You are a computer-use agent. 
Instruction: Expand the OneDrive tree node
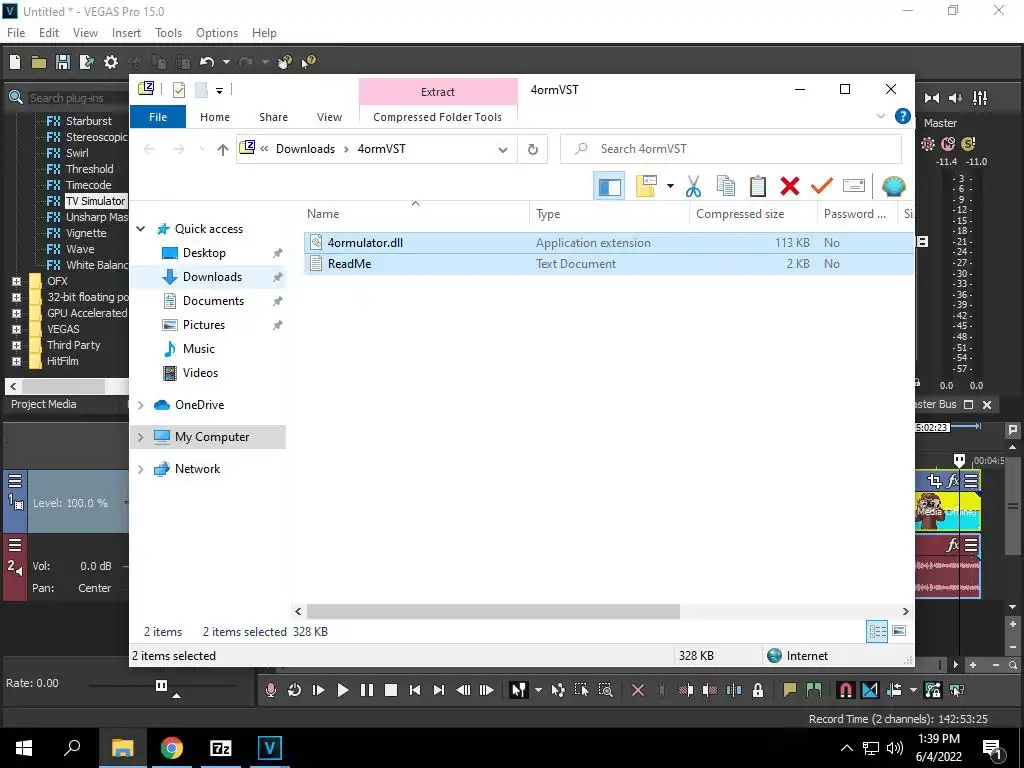(x=140, y=405)
